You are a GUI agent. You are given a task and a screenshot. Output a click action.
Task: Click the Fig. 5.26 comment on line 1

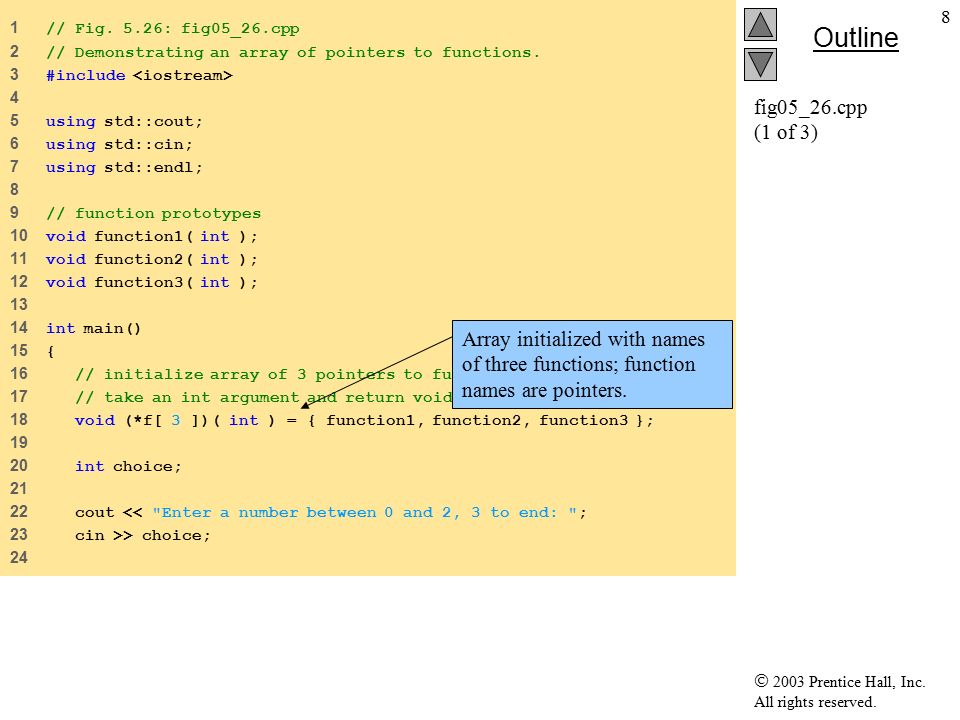click(x=173, y=29)
